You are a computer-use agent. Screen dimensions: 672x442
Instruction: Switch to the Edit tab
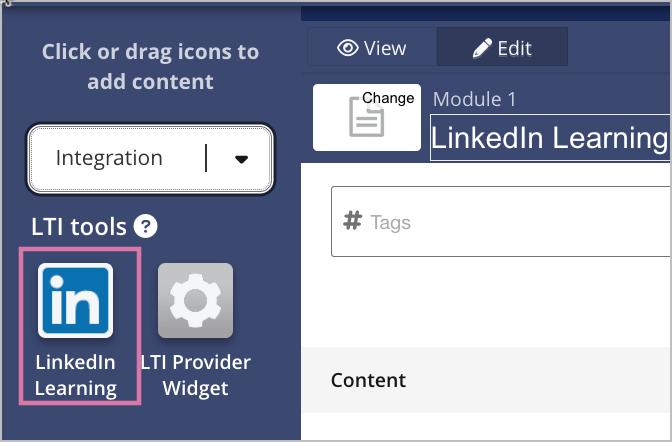click(502, 47)
